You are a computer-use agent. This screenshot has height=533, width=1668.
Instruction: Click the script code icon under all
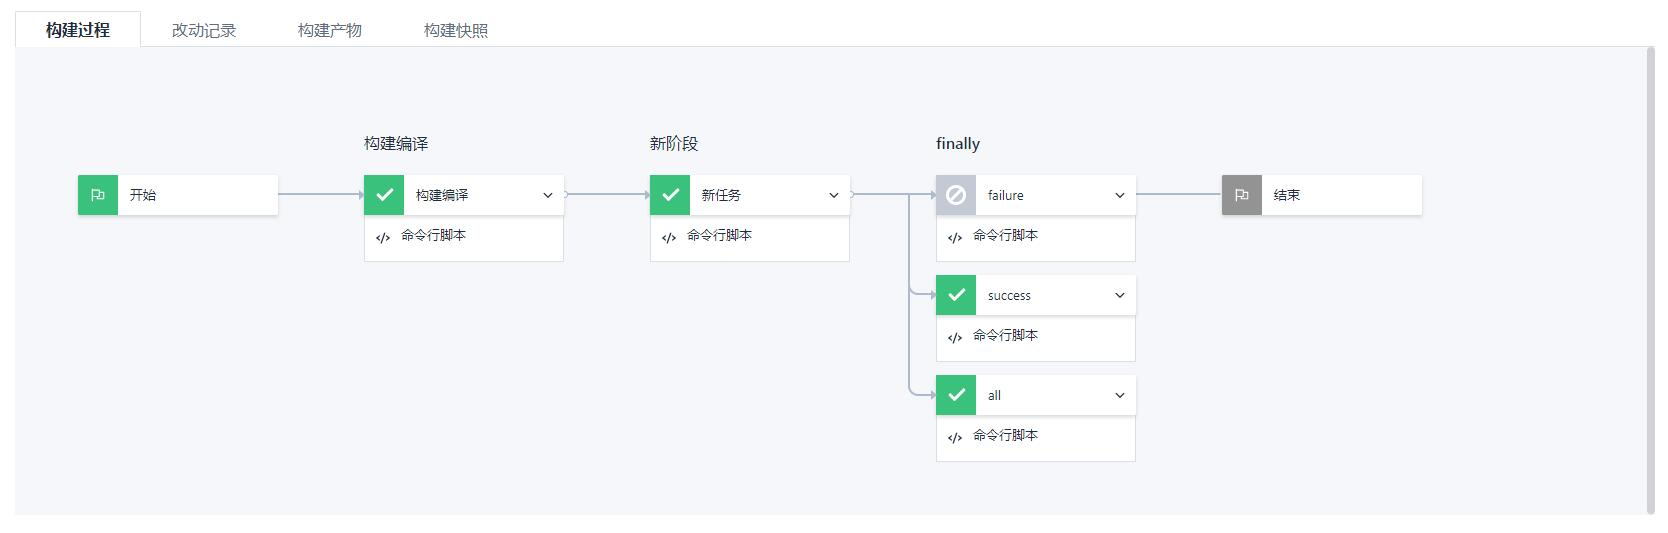(955, 437)
